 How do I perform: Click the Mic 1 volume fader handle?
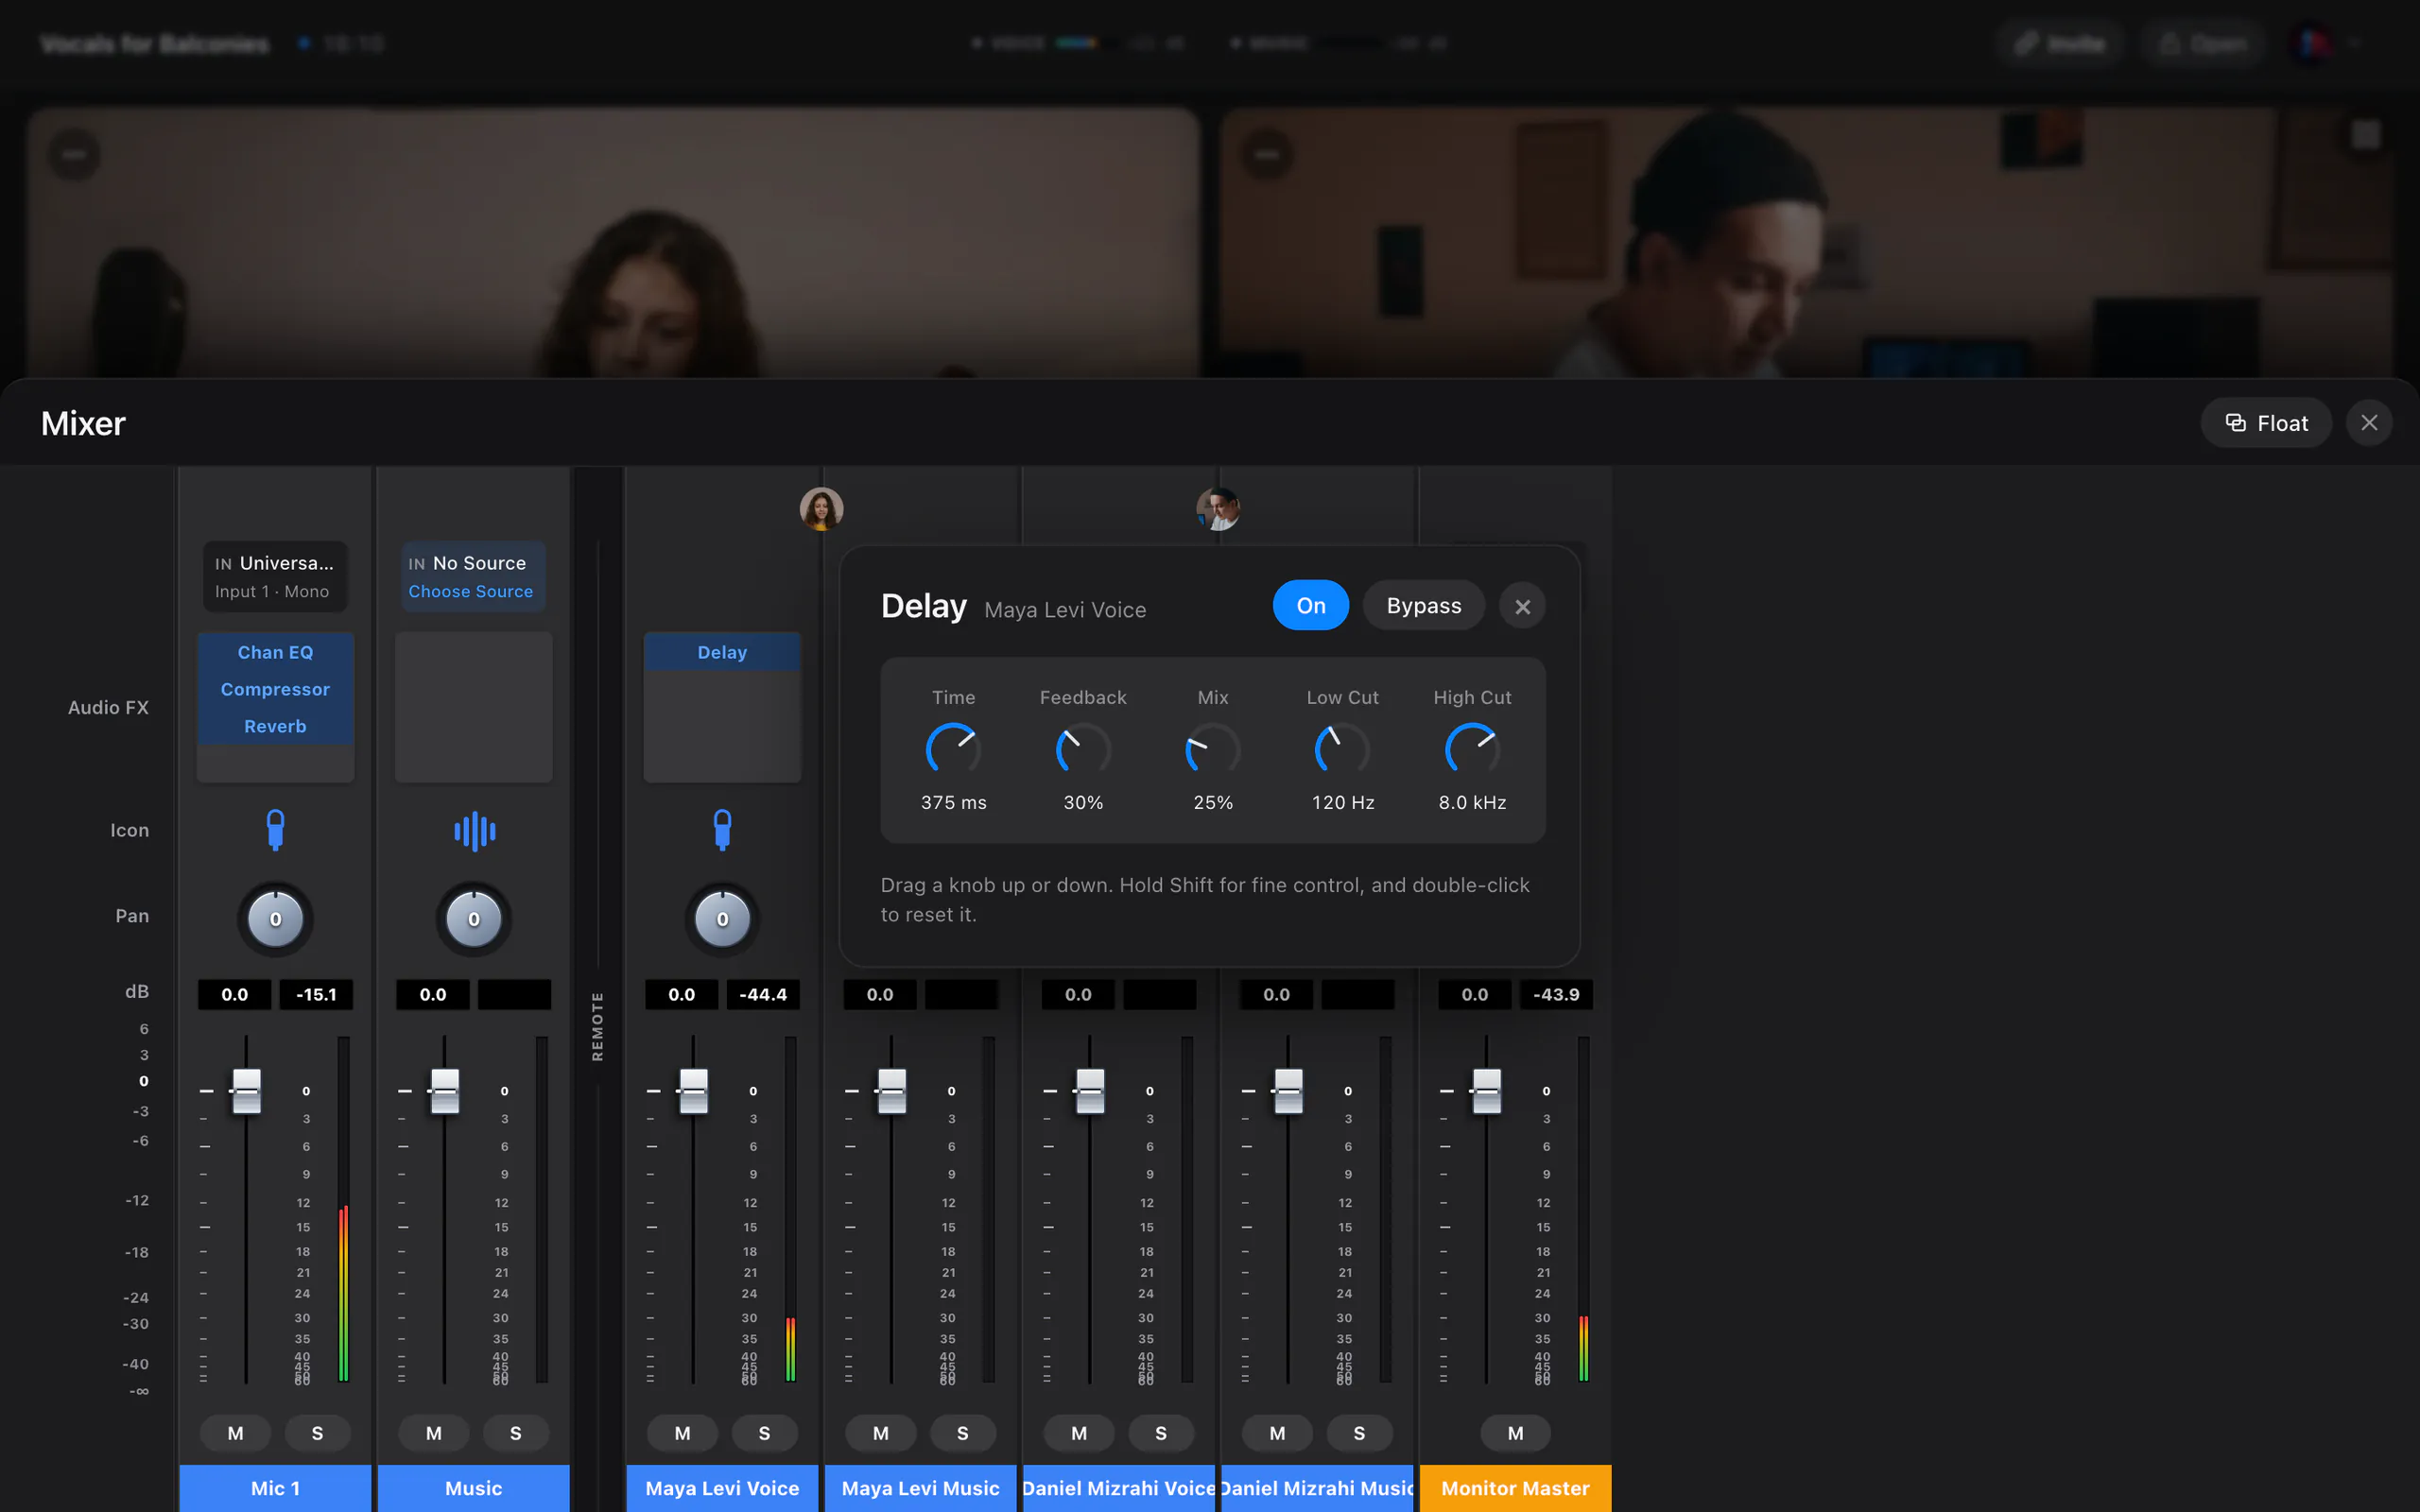[x=246, y=1091]
